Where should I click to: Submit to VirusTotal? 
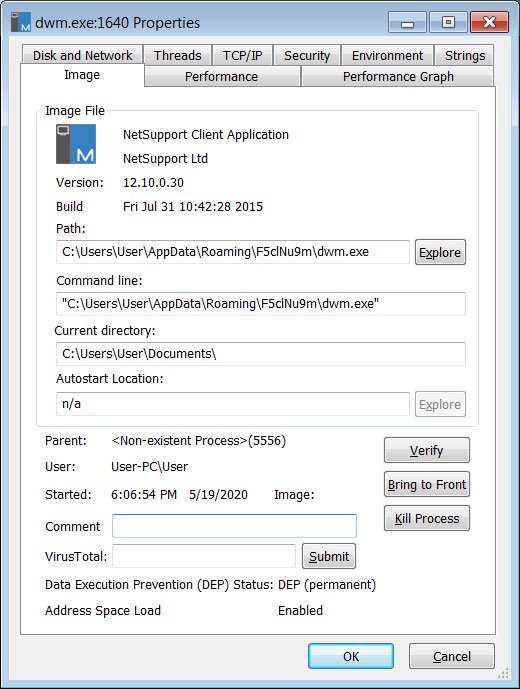(329, 556)
